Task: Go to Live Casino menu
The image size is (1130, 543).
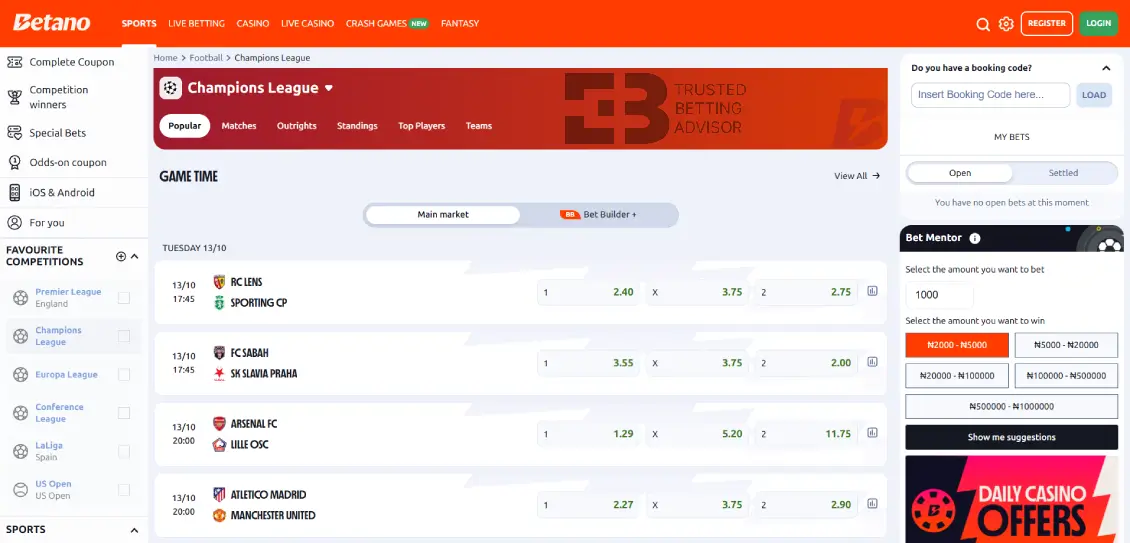Action: point(308,23)
